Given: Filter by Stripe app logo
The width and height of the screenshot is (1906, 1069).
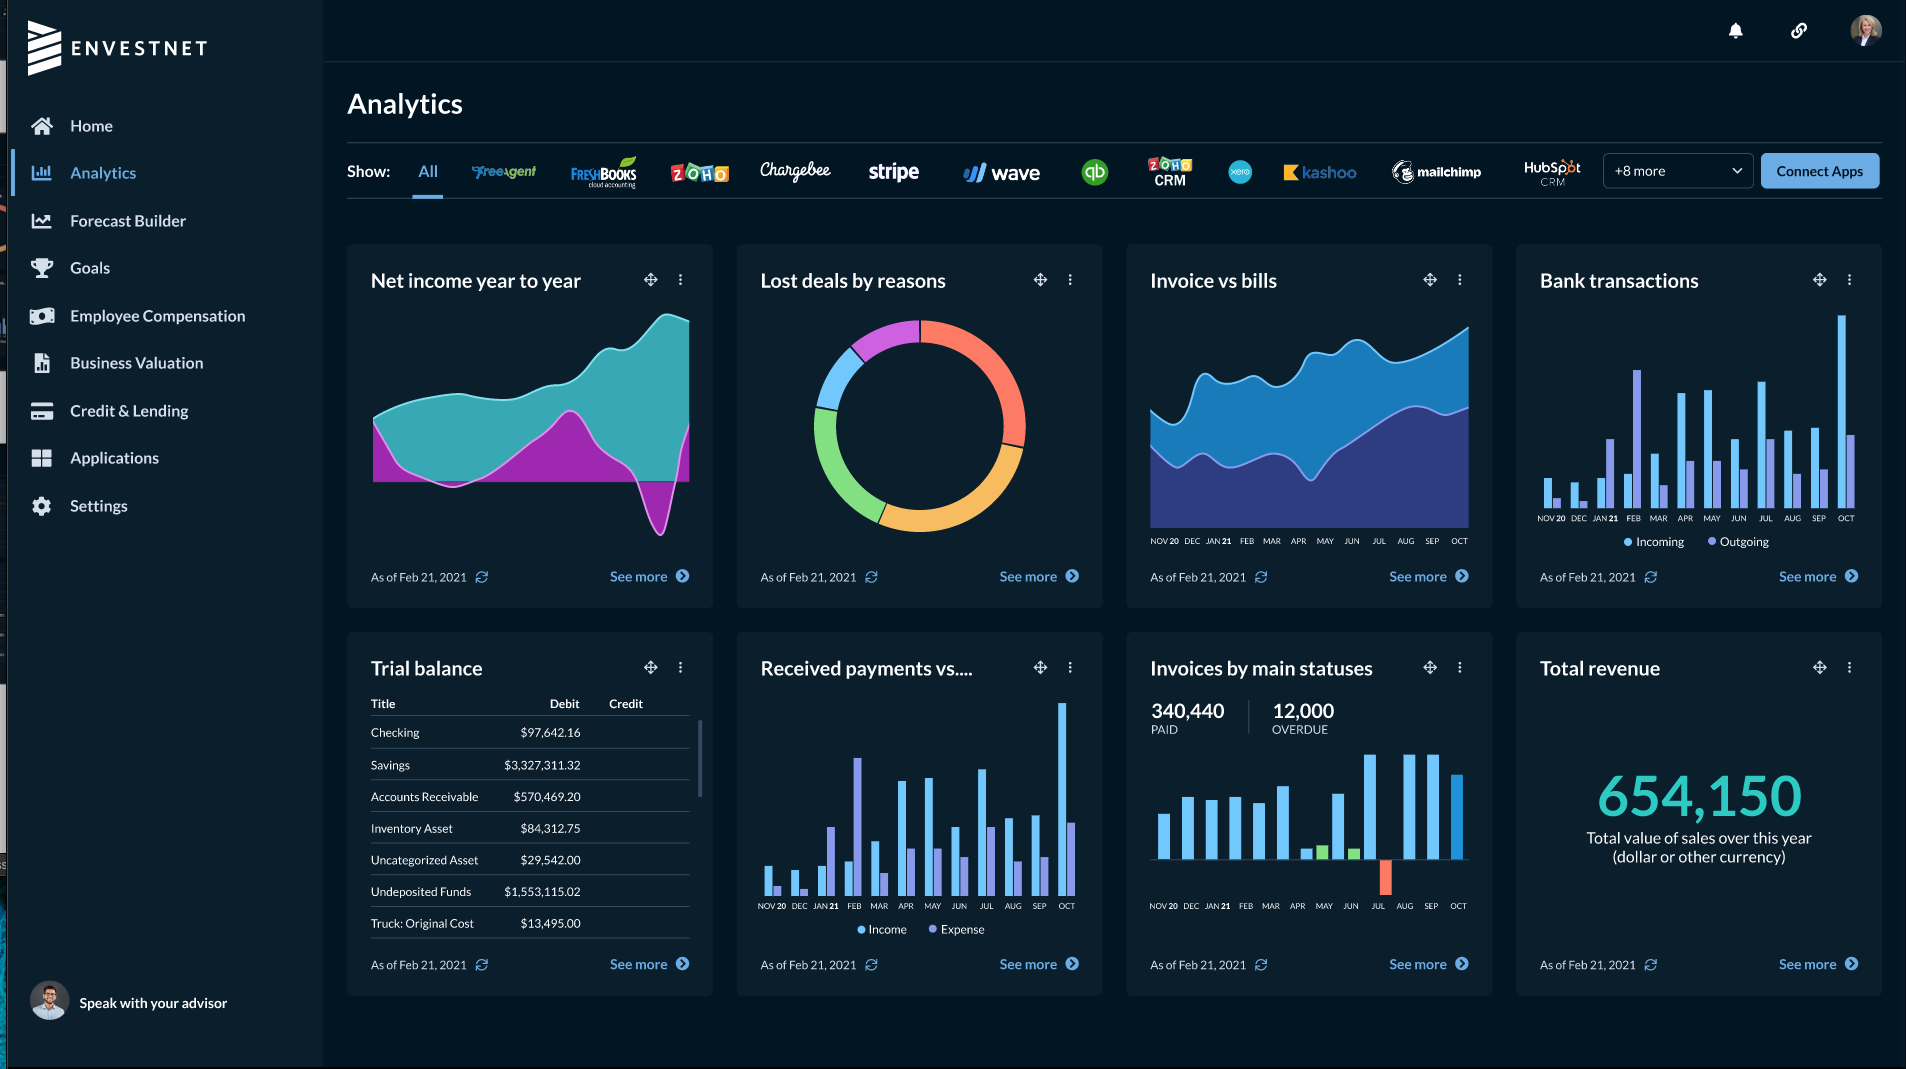Looking at the screenshot, I should click(x=894, y=172).
